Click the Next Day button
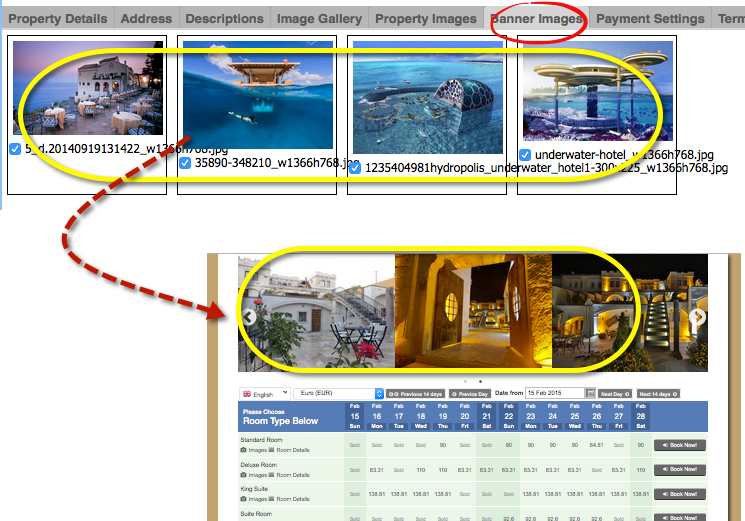Viewport: 745px width, 521px height. pyautogui.click(x=616, y=394)
